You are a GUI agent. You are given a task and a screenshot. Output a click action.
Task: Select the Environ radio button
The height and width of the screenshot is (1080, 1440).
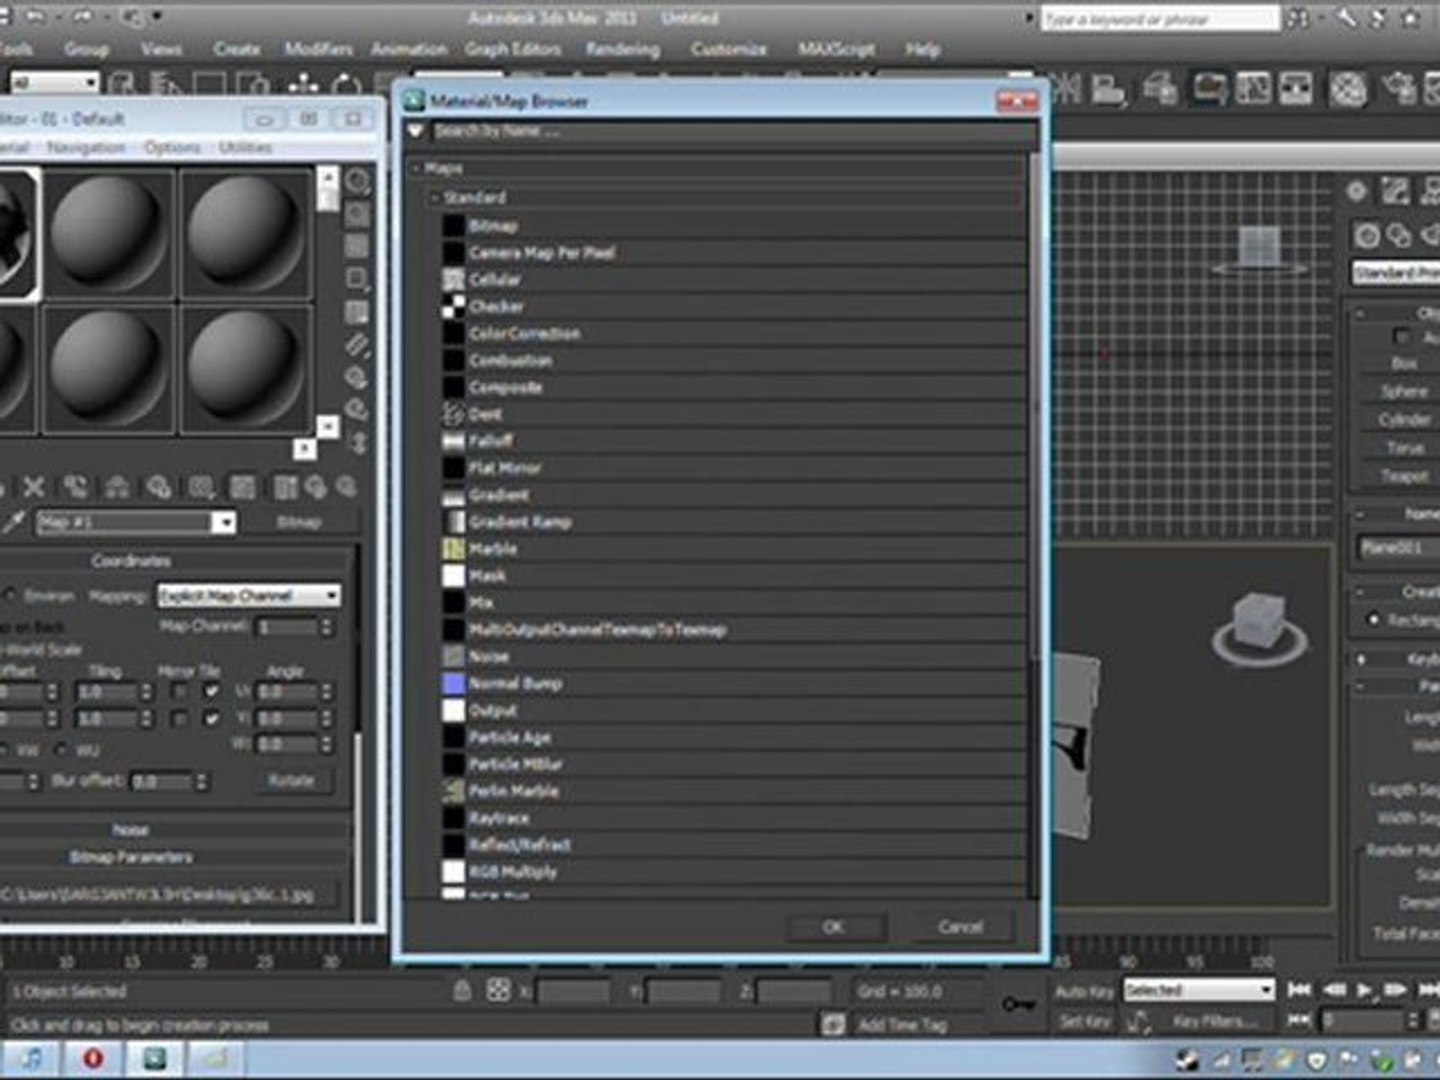tap(10, 596)
